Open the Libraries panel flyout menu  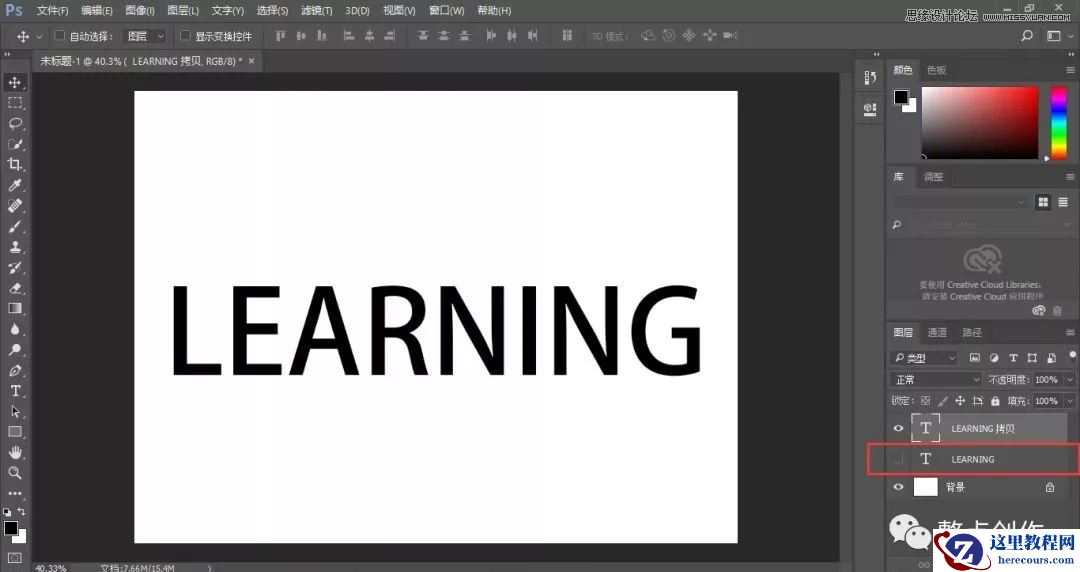click(1070, 177)
